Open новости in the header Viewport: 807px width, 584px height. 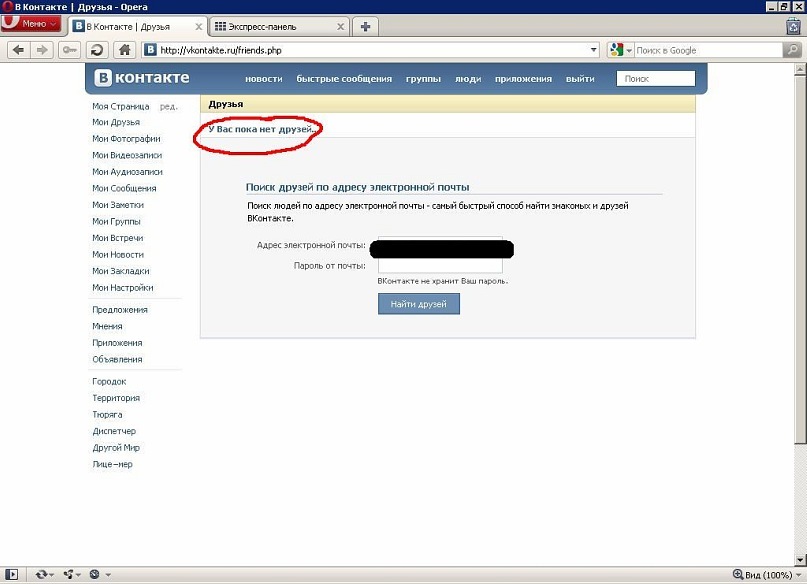(x=264, y=79)
